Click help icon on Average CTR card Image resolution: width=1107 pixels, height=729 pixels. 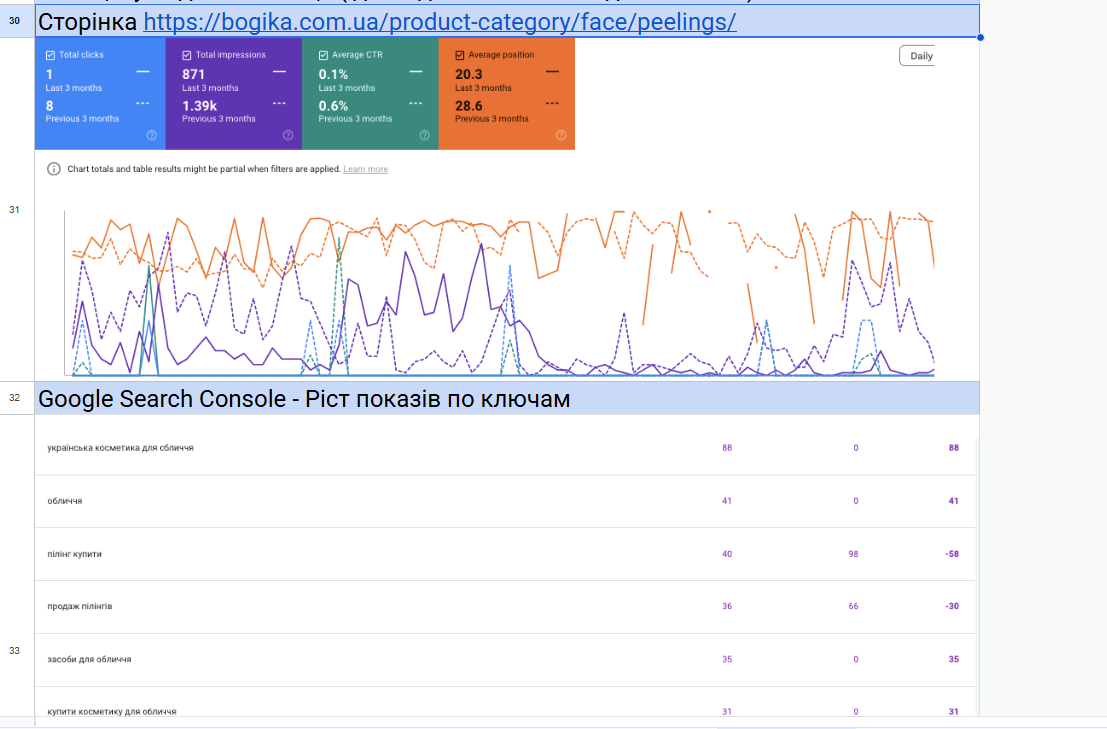coord(424,135)
